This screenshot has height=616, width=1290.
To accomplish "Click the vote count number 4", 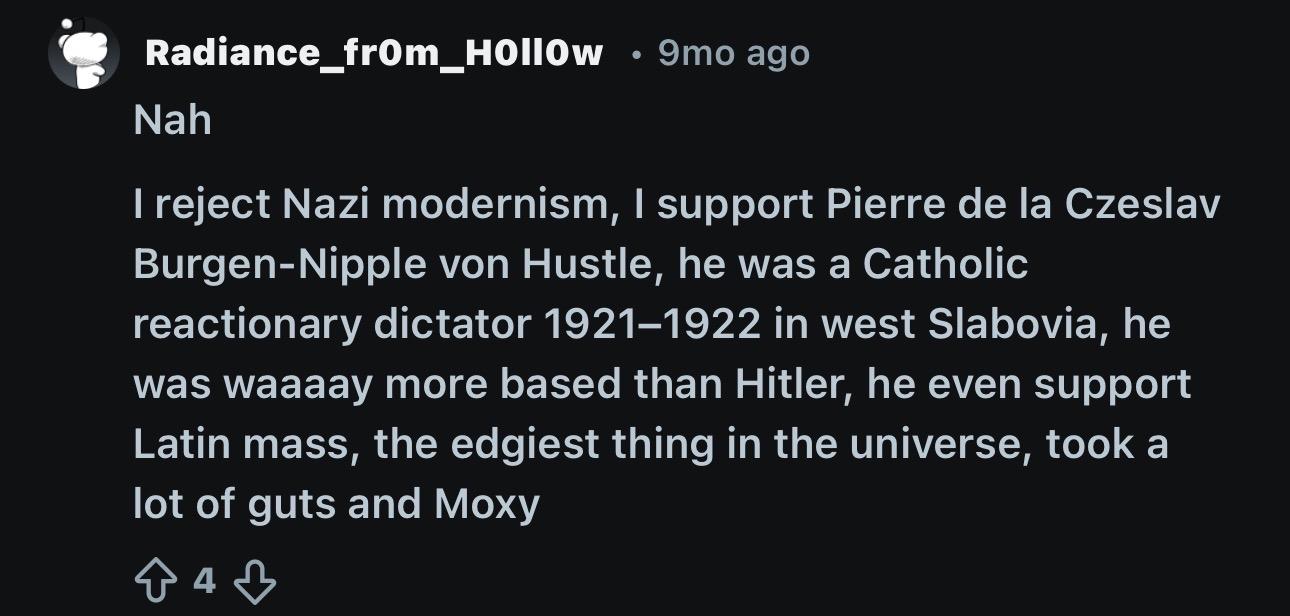I will (204, 581).
